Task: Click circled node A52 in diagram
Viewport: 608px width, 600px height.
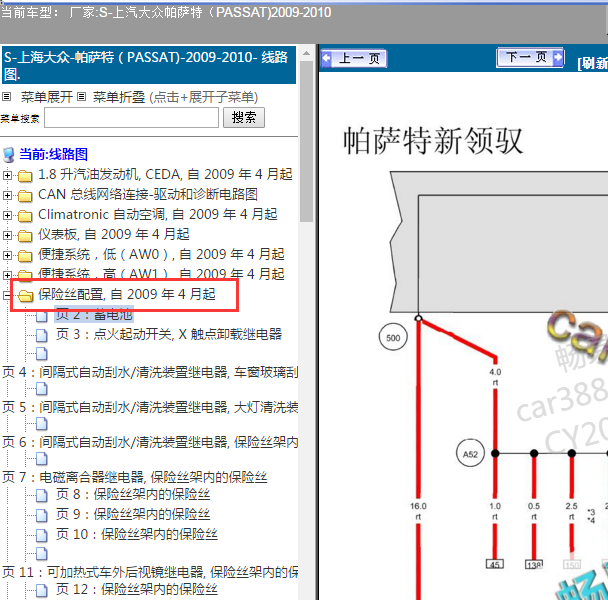Action: 470,453
